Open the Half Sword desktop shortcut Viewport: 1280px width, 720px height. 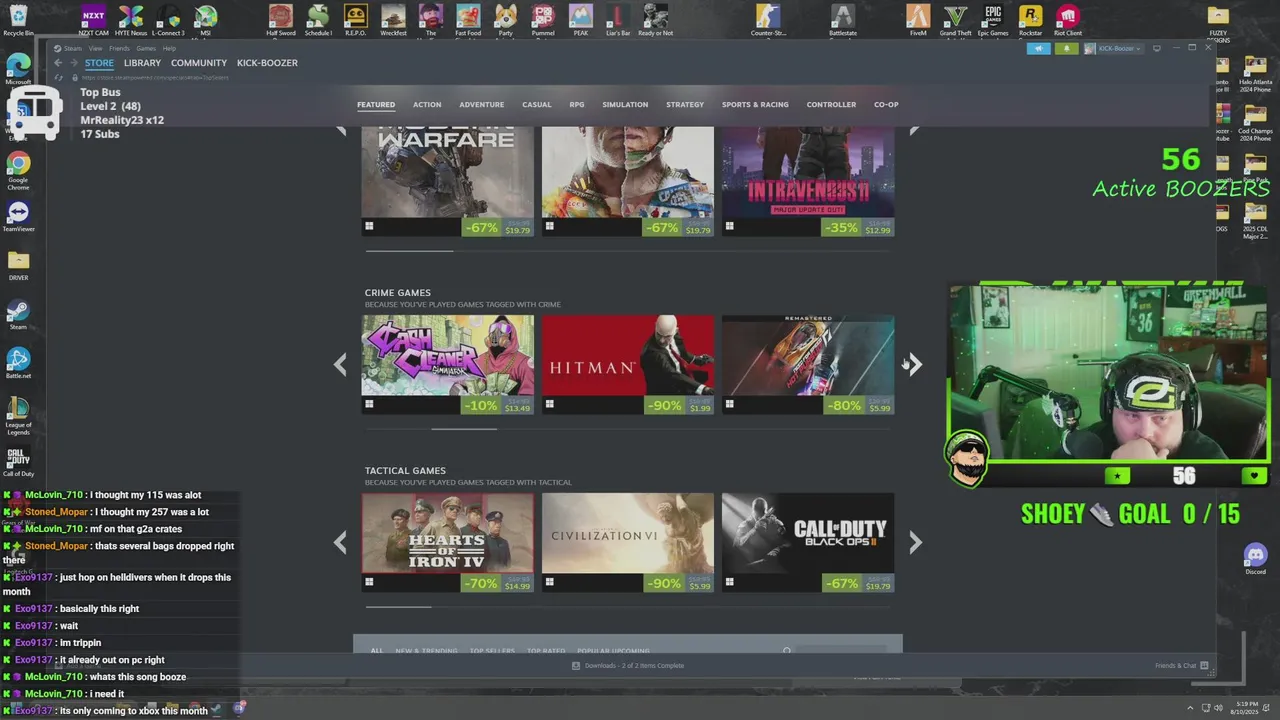point(280,19)
